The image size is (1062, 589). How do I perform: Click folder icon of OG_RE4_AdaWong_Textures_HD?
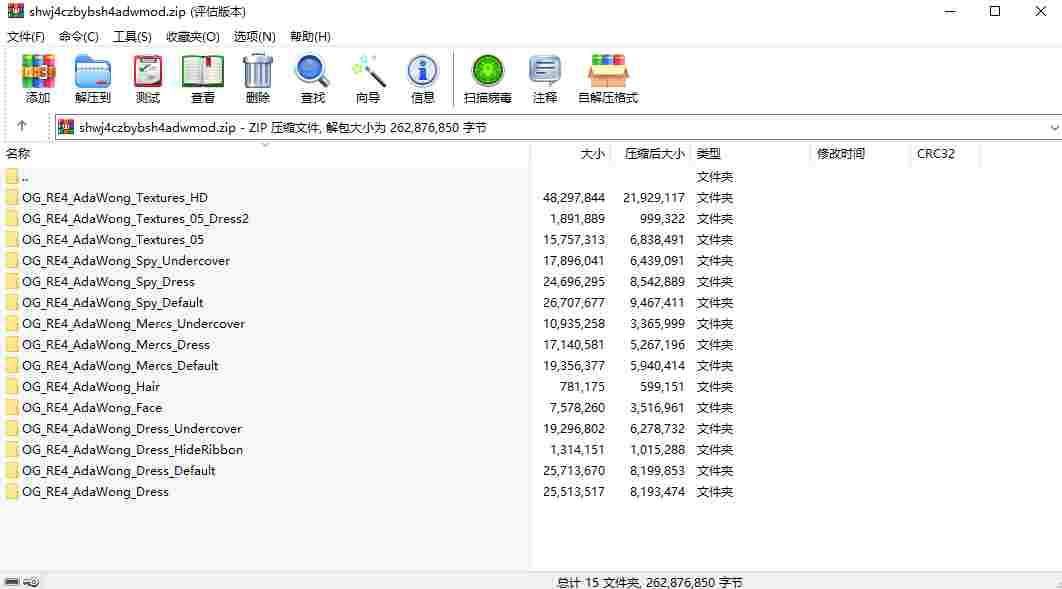coord(12,198)
